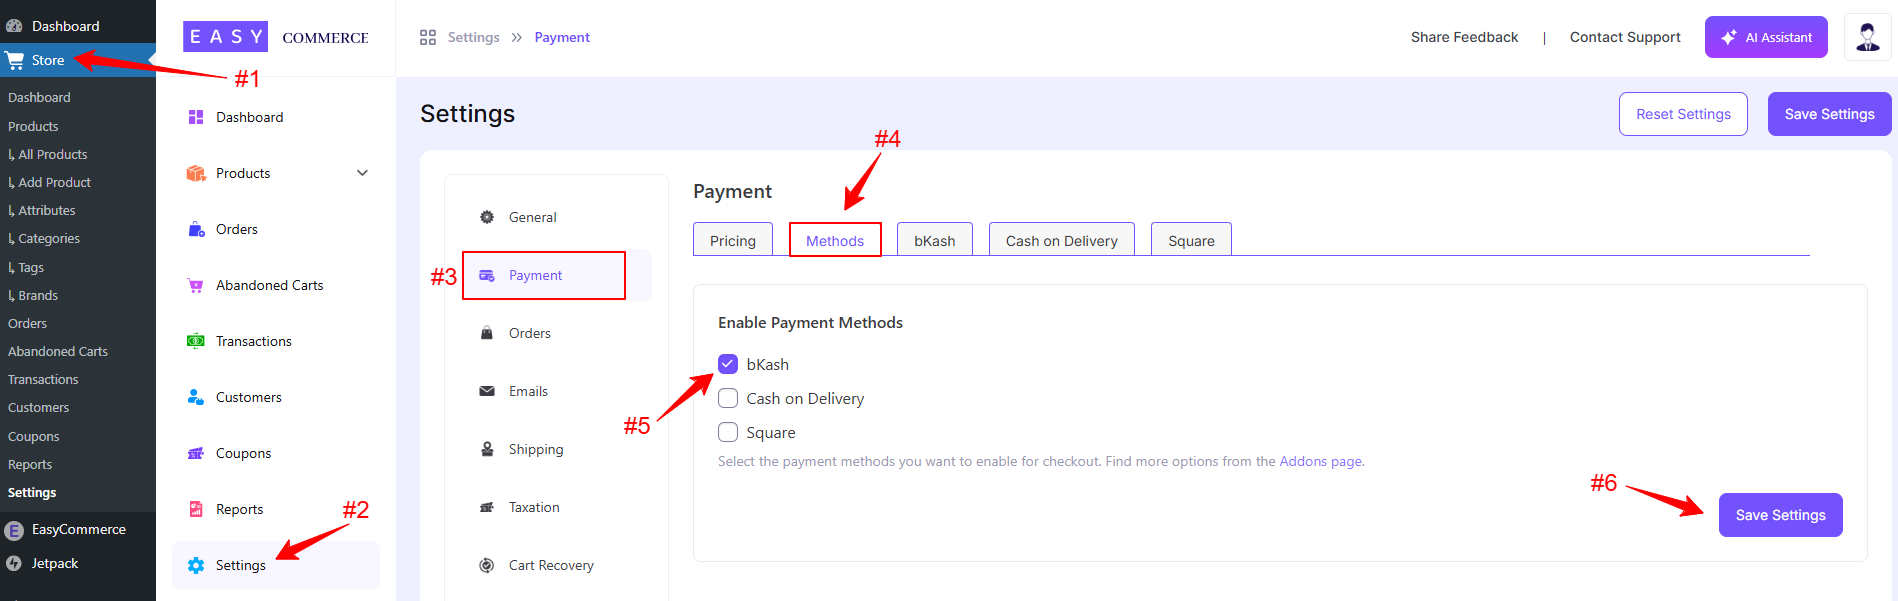Click the Transactions money icon
Screen dimensions: 1898x601
click(x=196, y=341)
